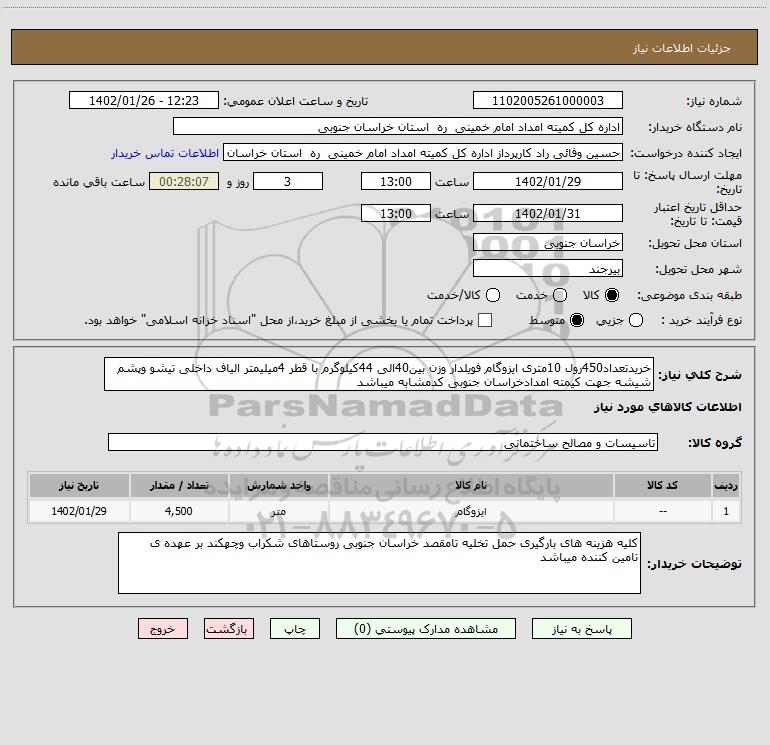Click price validity hour 13:00 field
The width and height of the screenshot is (770, 745).
click(396, 213)
